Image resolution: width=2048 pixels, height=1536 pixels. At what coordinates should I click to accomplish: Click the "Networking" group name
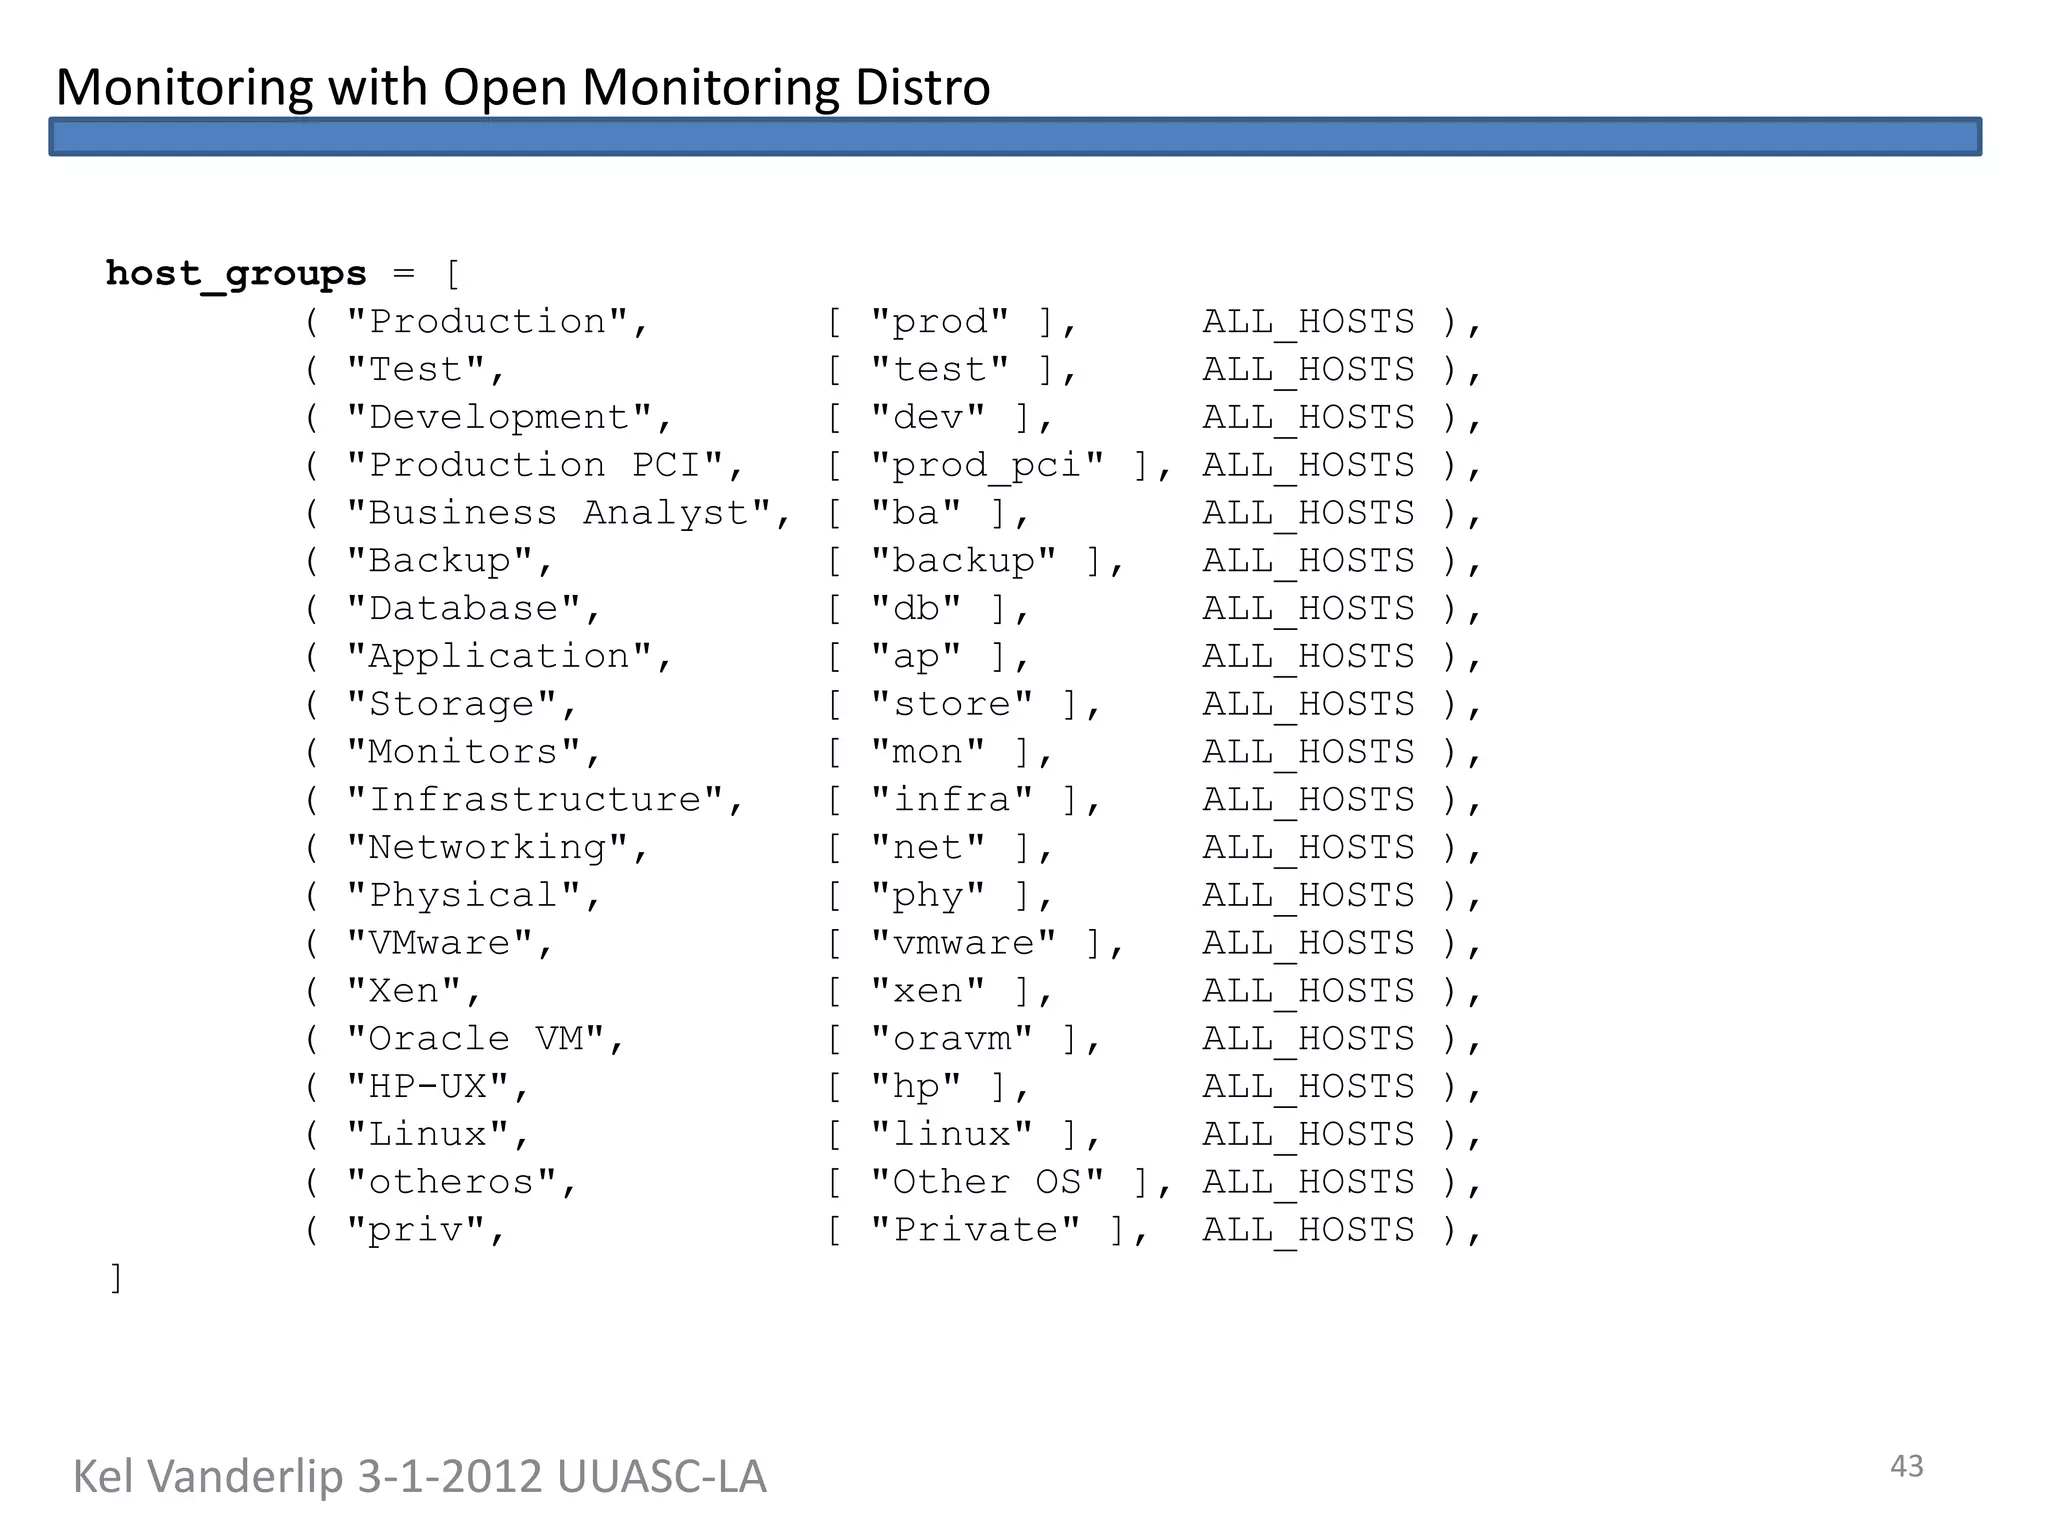click(x=489, y=848)
